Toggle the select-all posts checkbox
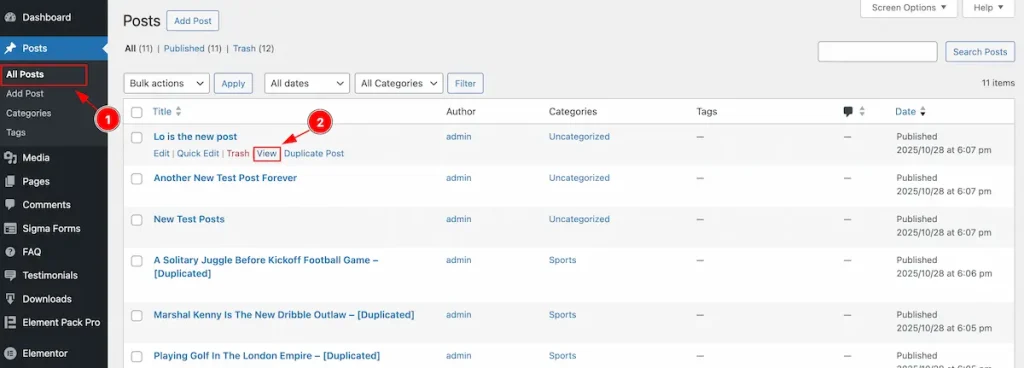1024x368 pixels. pyautogui.click(x=136, y=112)
